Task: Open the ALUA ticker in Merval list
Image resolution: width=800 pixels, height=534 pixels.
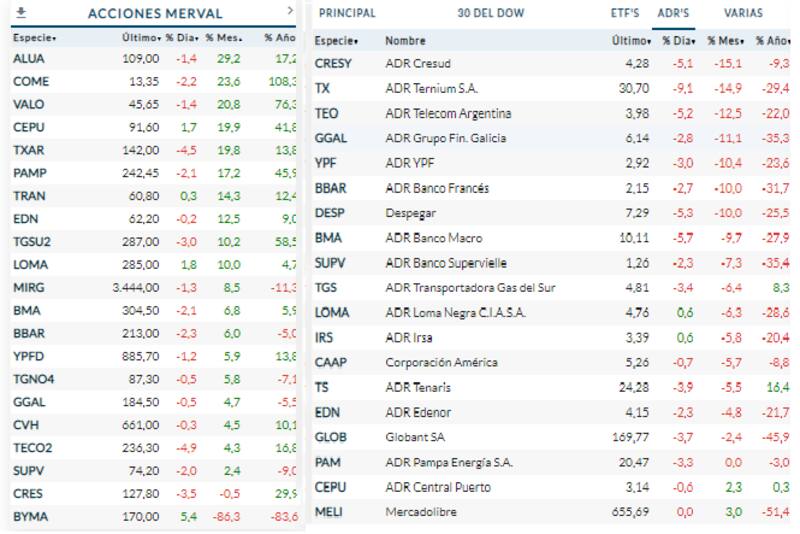Action: [28, 59]
